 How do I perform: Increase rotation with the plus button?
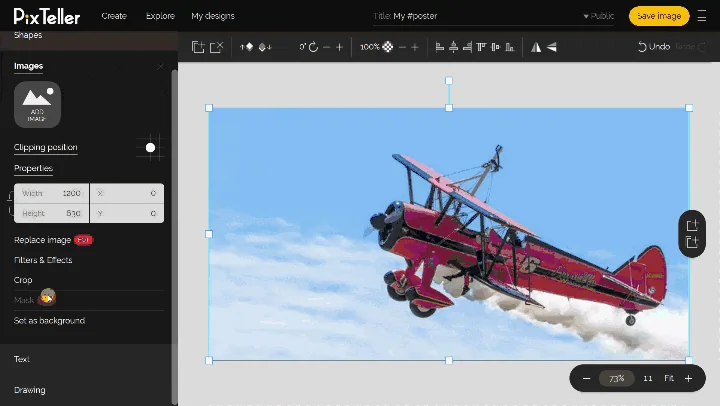[339, 47]
